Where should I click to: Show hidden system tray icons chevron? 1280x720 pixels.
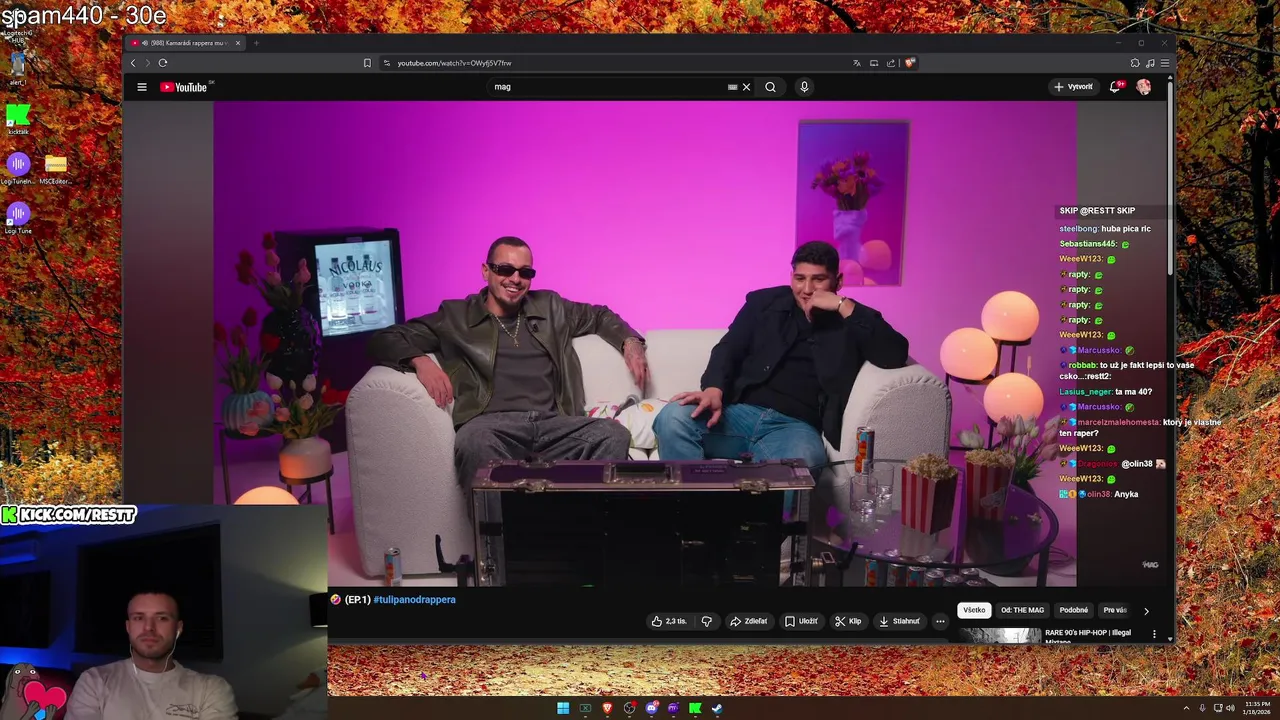tap(1186, 708)
